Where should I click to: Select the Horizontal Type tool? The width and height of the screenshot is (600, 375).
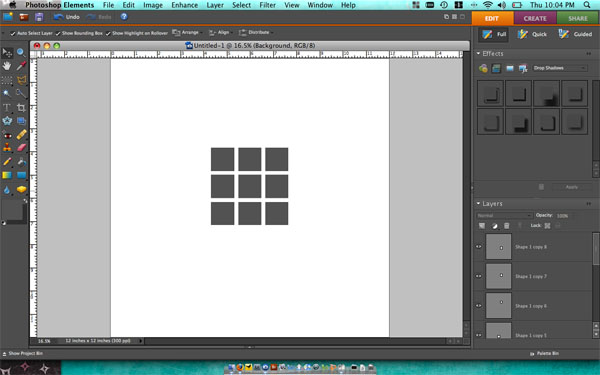pyautogui.click(x=7, y=108)
